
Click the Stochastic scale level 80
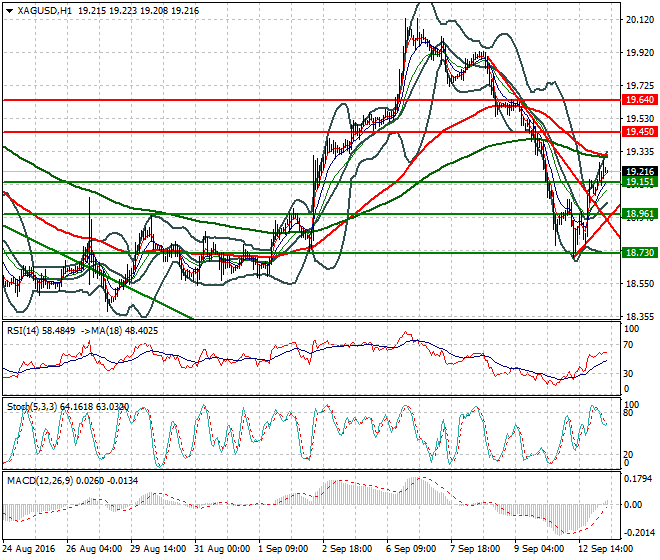(628, 413)
